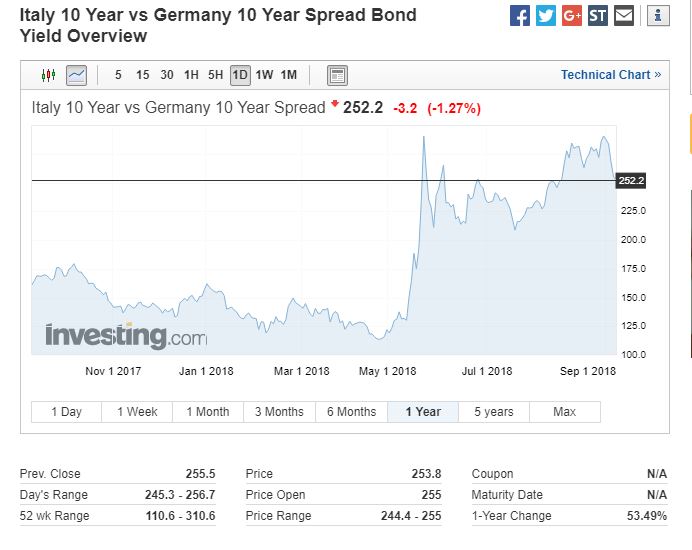This screenshot has height=550, width=692.
Task: Set chart interval to 1H
Action: point(191,75)
